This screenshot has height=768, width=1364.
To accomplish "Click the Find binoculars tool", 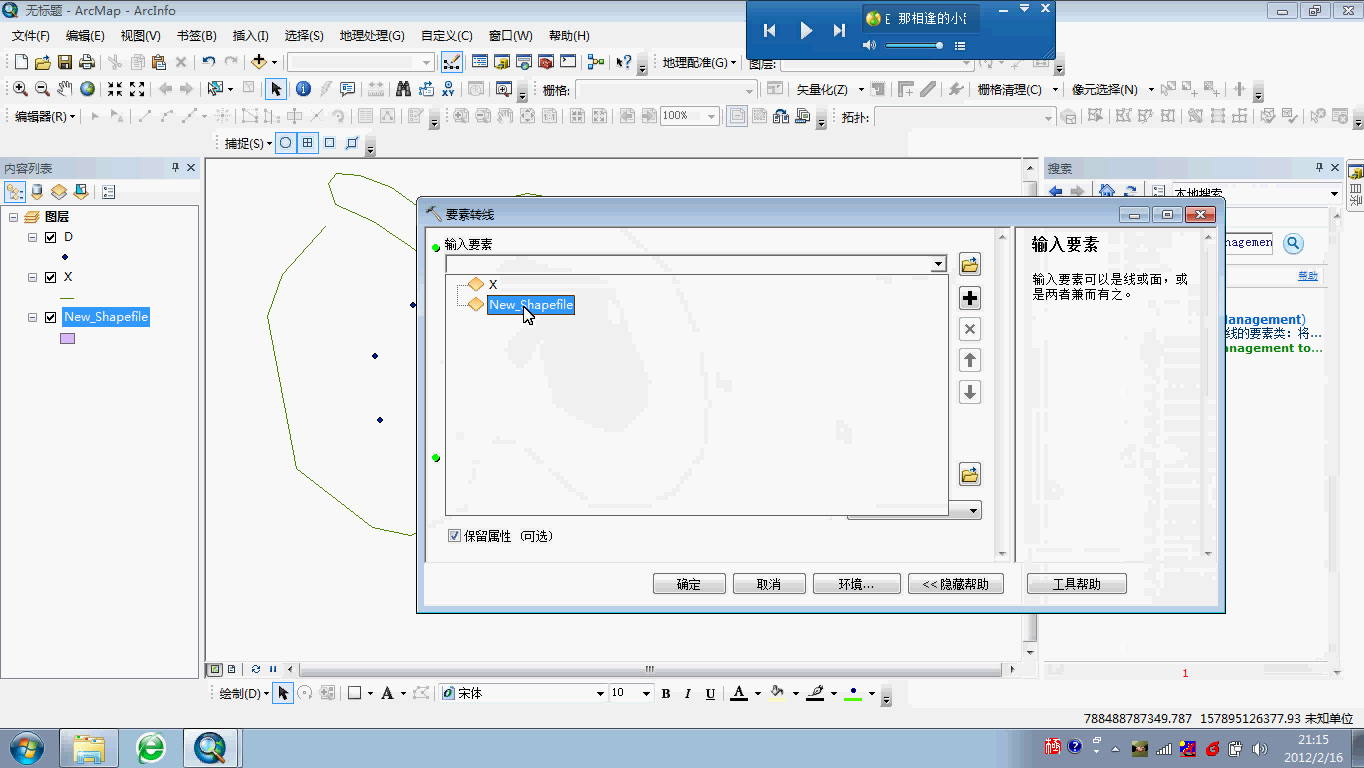I will click(403, 88).
